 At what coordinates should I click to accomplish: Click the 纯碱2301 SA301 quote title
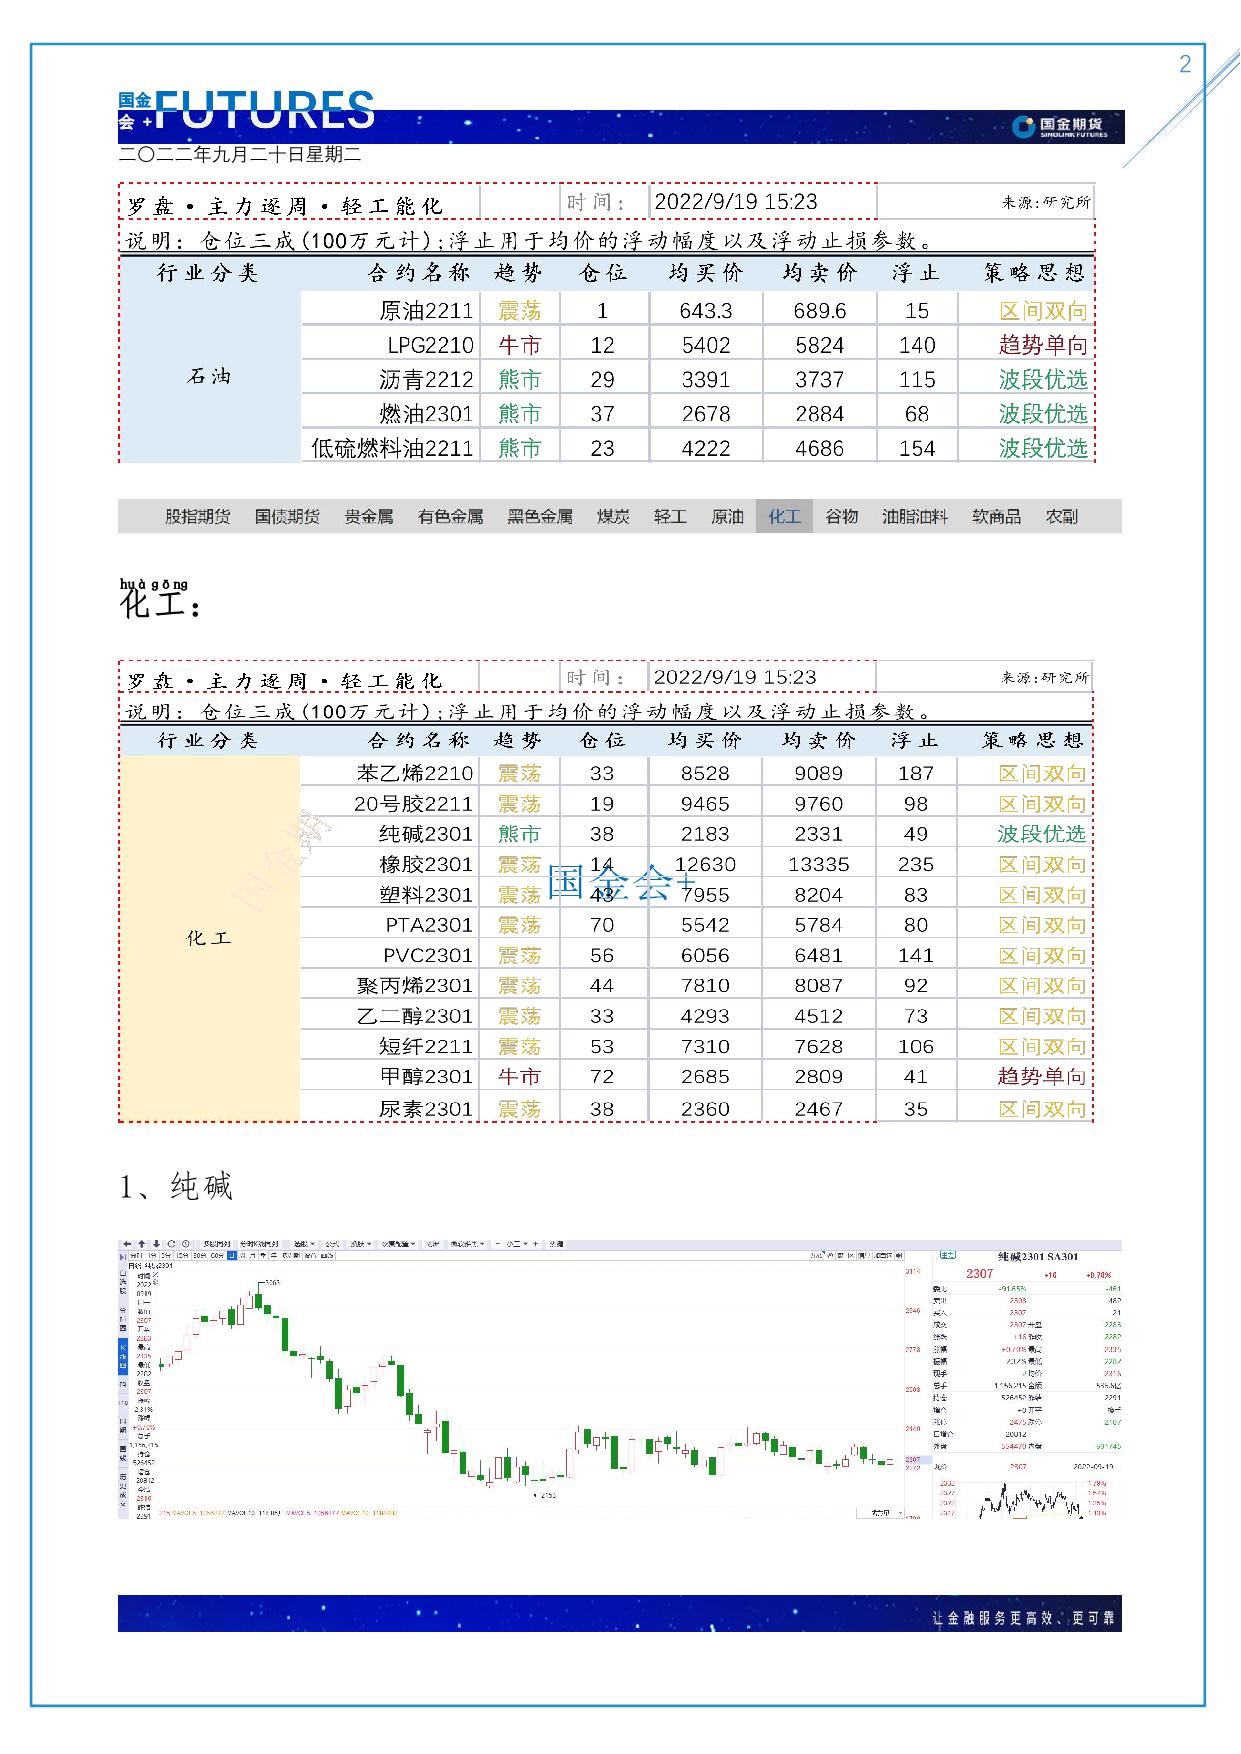pos(1038,1256)
